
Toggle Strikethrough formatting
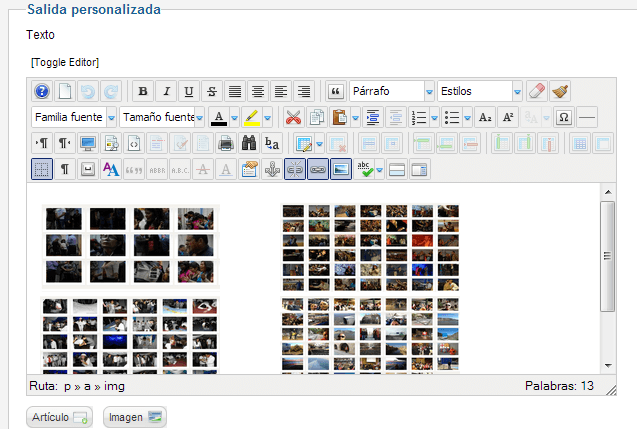tap(212, 91)
